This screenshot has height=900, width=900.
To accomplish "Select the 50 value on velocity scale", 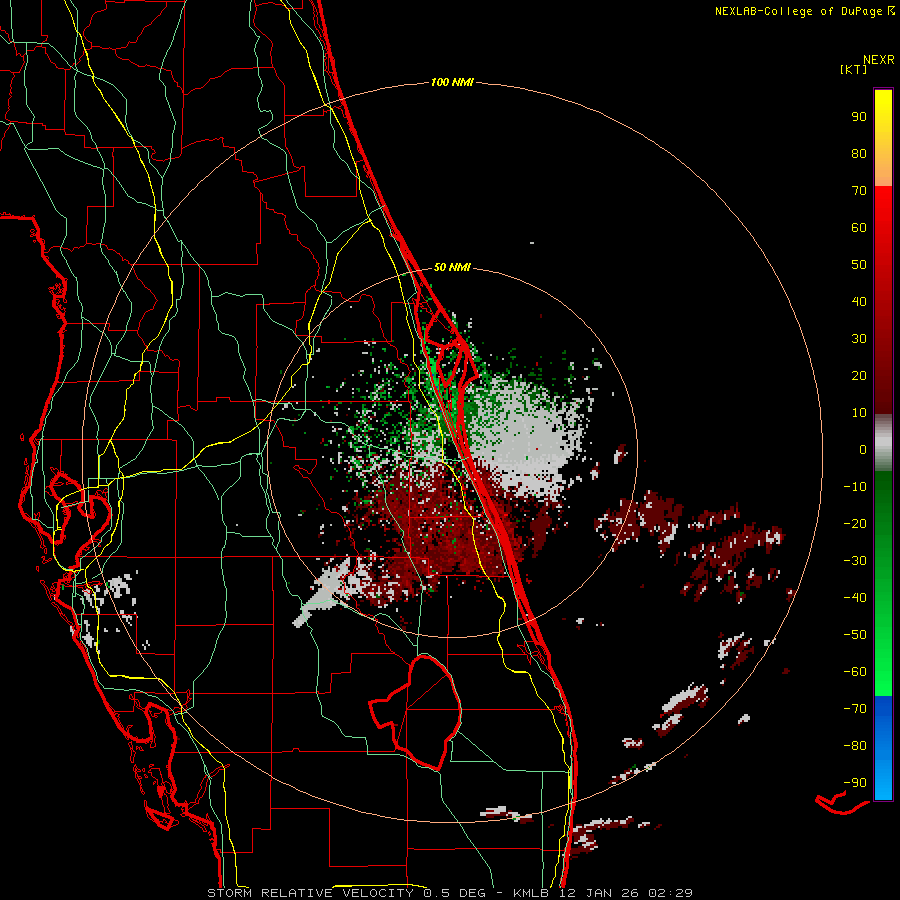I will pos(859,265).
